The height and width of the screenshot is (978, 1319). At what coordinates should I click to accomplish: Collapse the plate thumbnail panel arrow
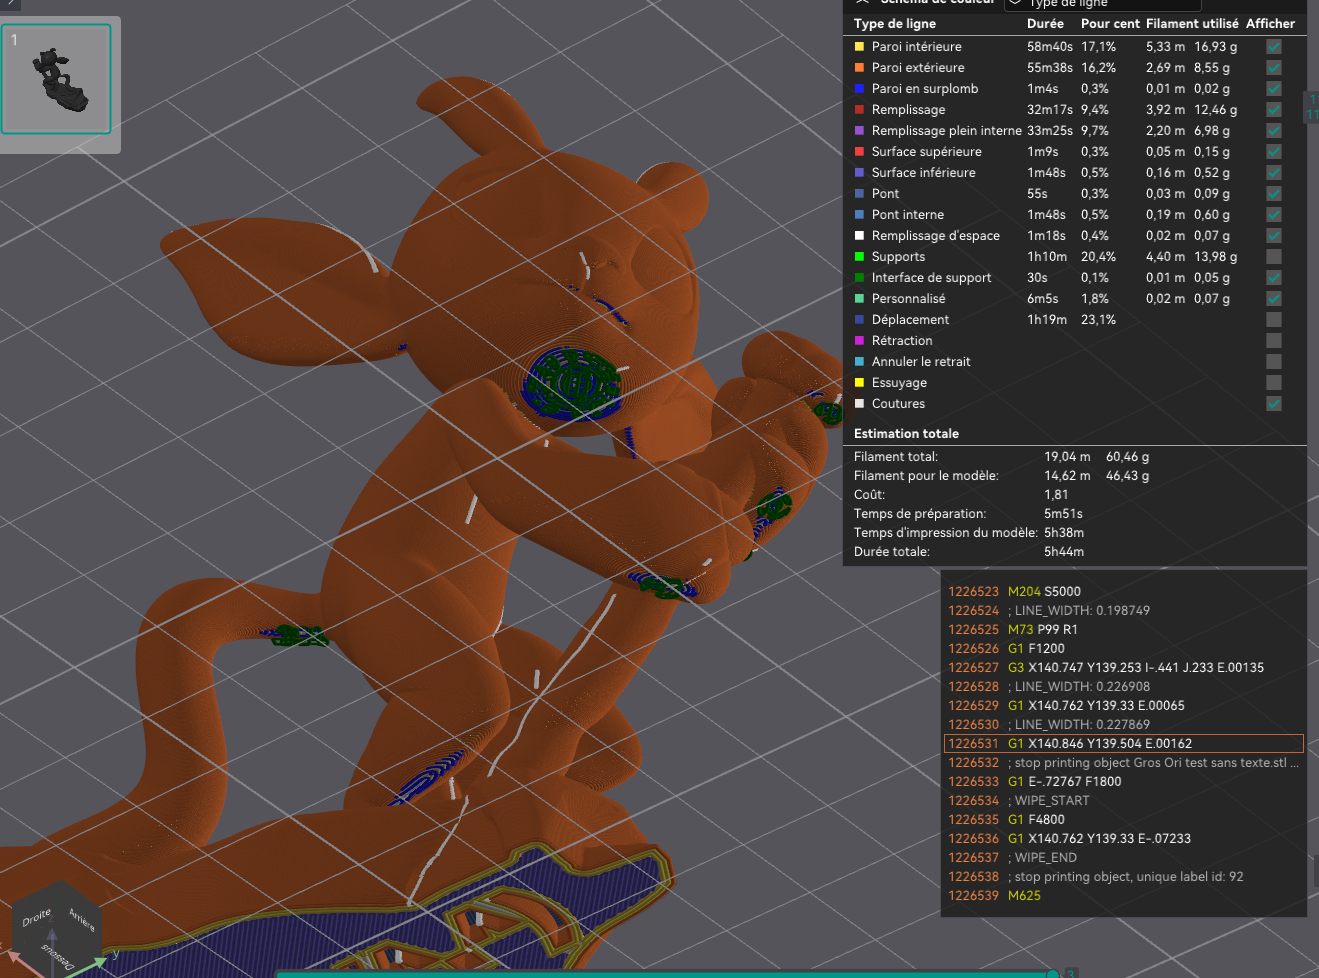[10, 4]
